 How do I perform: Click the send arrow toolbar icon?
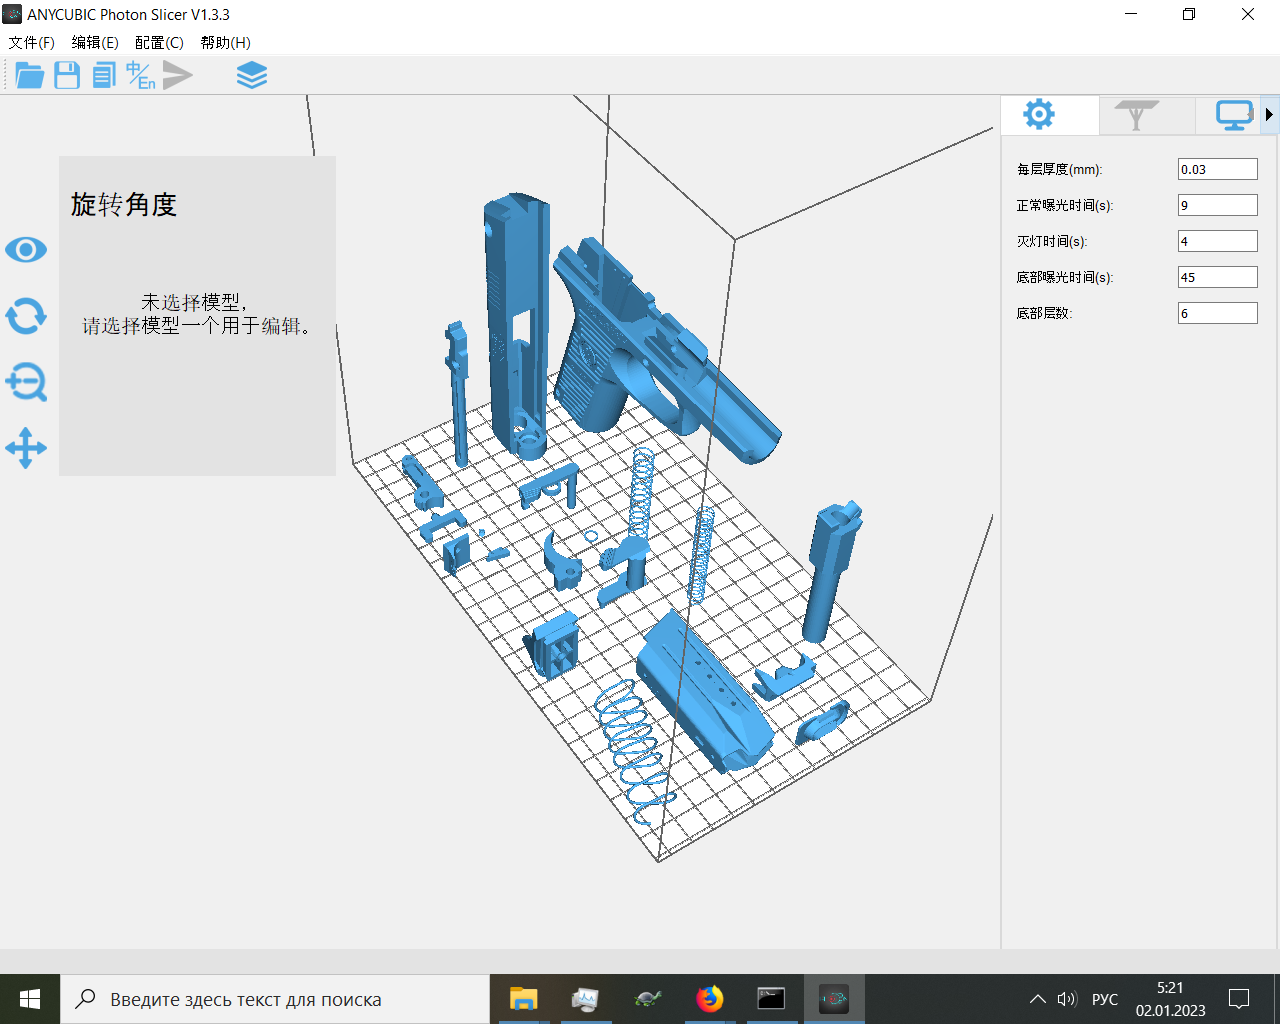pos(177,75)
